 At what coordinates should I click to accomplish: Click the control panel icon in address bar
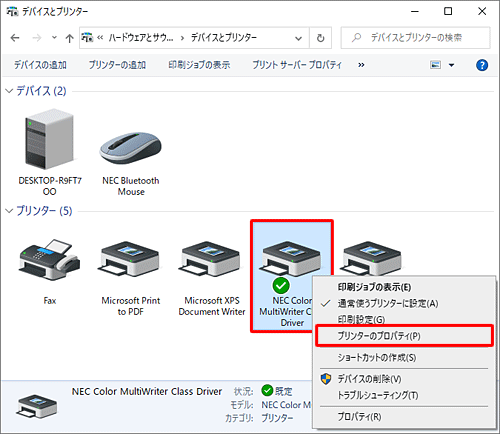coord(87,37)
